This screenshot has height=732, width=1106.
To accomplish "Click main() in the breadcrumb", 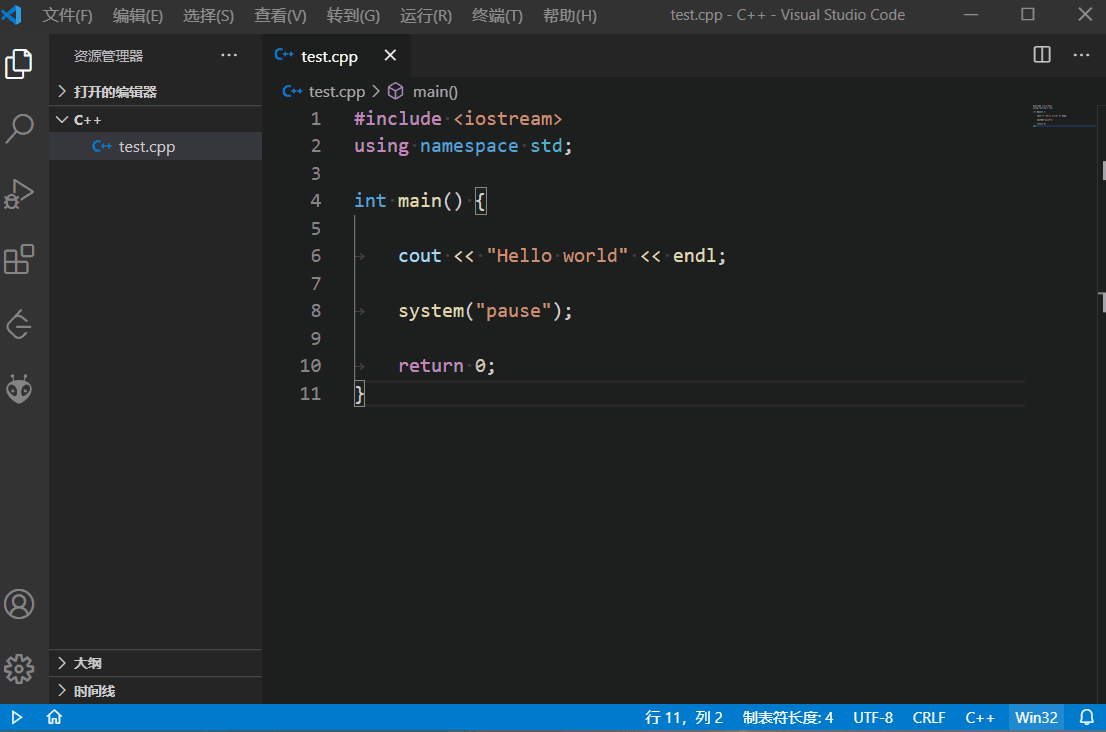I will (435, 92).
